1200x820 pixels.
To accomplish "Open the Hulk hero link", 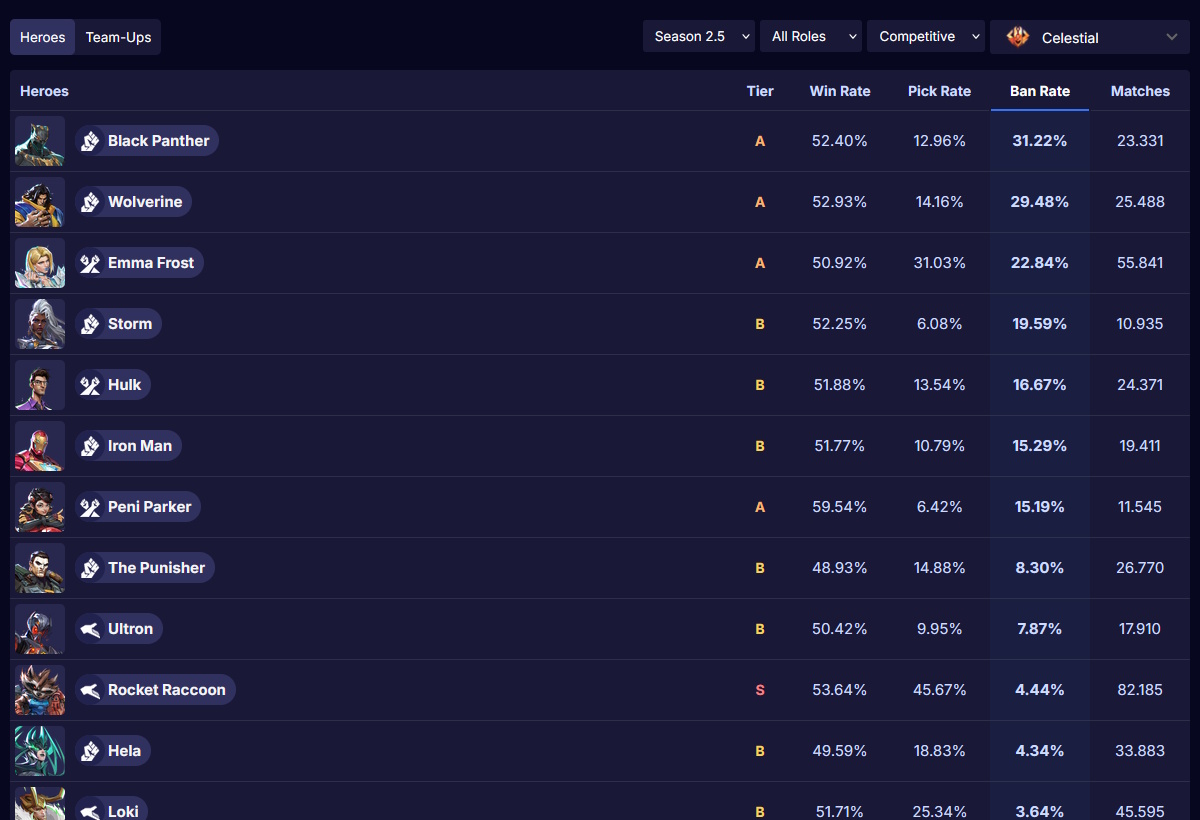I will (x=113, y=385).
